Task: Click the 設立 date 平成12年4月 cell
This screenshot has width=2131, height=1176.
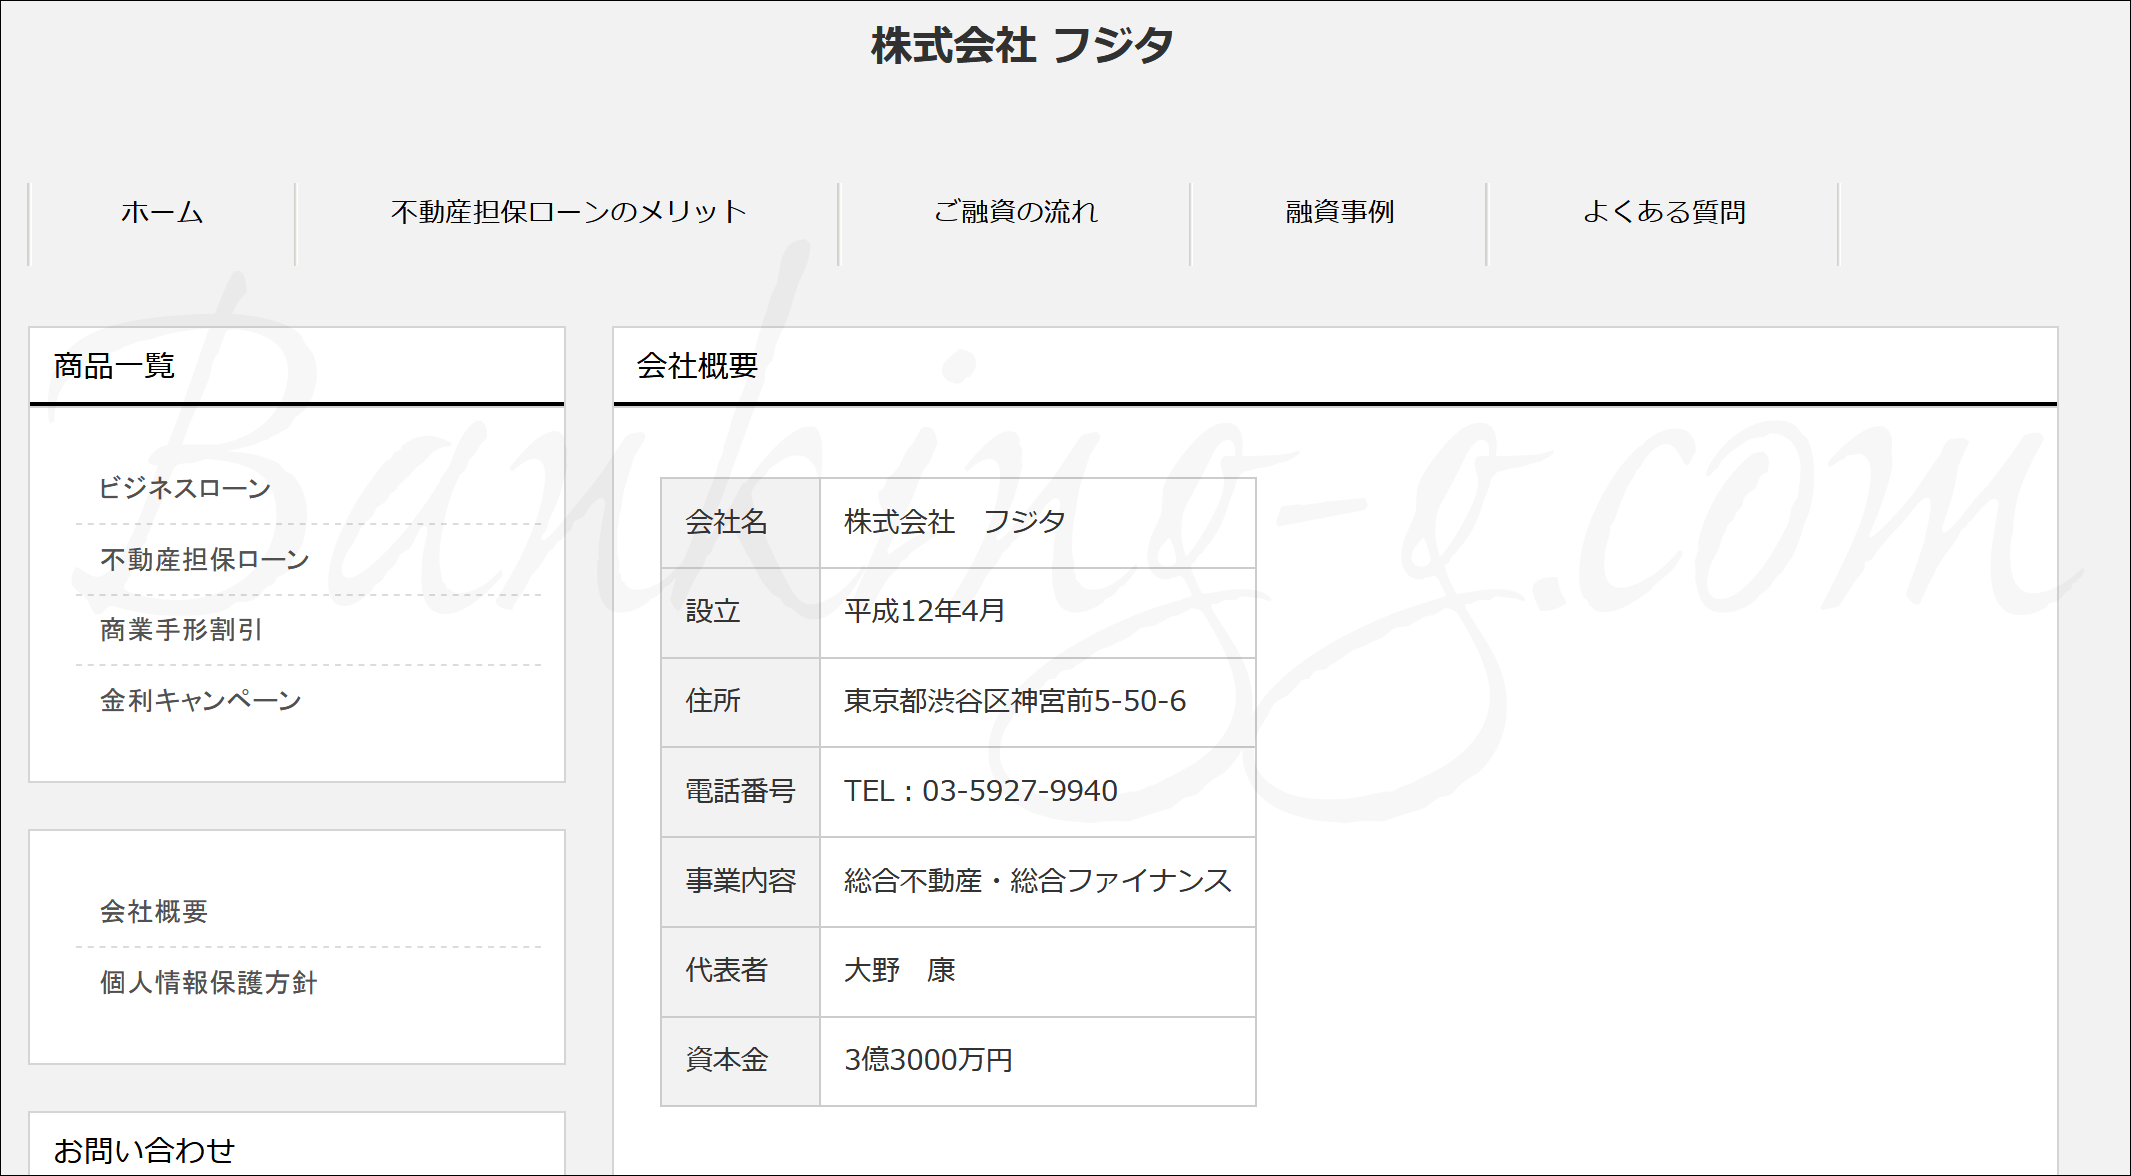Action: click(924, 611)
